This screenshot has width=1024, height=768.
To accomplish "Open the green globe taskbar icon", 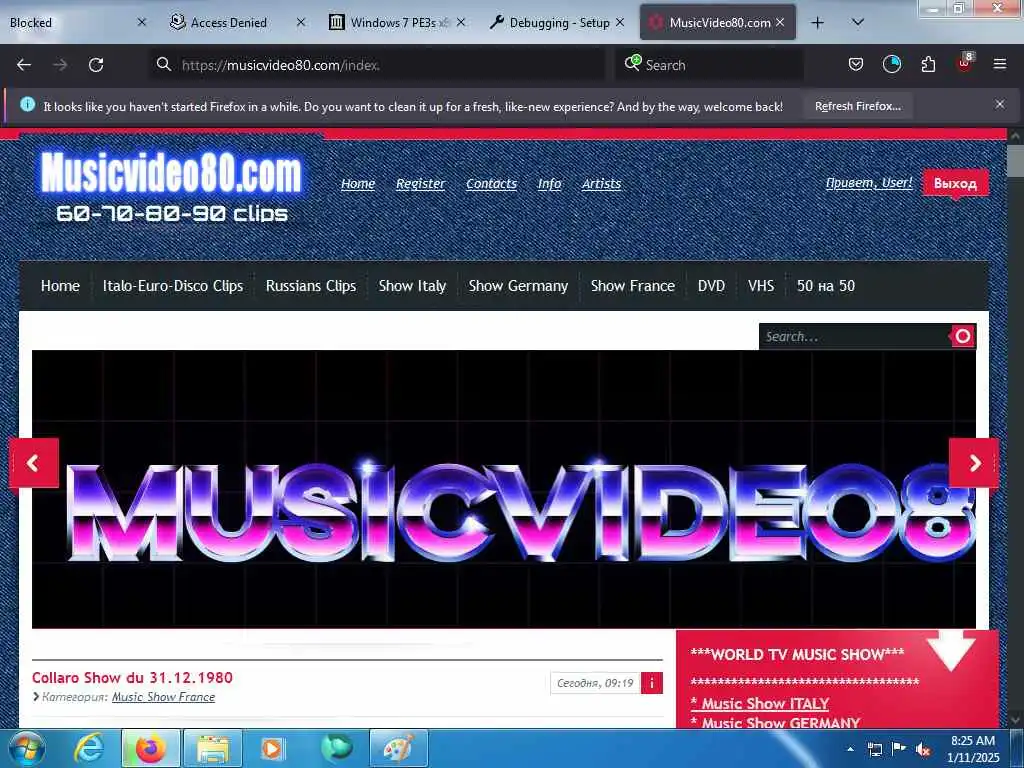I will (336, 748).
